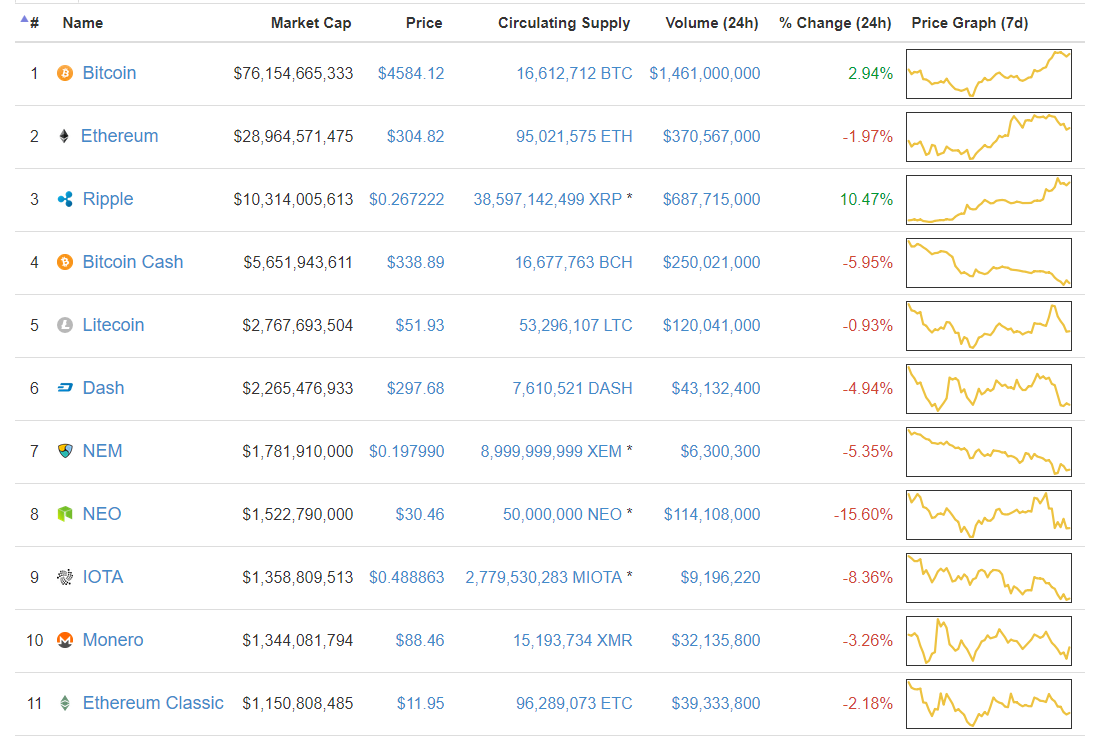Click the Bitcoin coin logo icon
1102x737 pixels.
[x=65, y=73]
